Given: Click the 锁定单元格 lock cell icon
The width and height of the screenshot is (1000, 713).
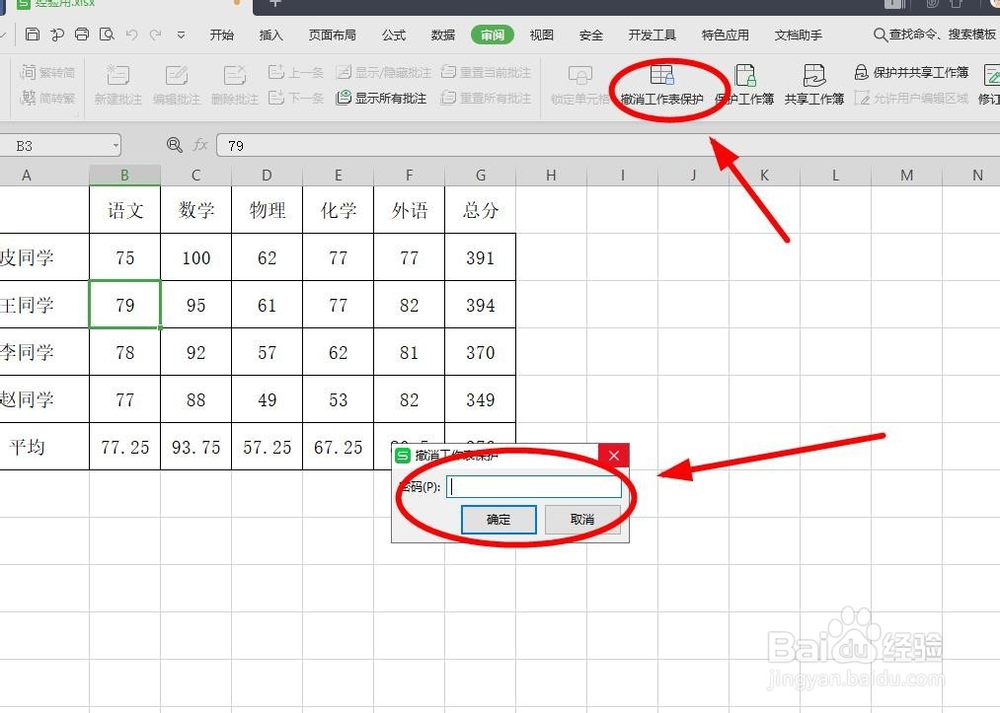Looking at the screenshot, I should tap(580, 85).
